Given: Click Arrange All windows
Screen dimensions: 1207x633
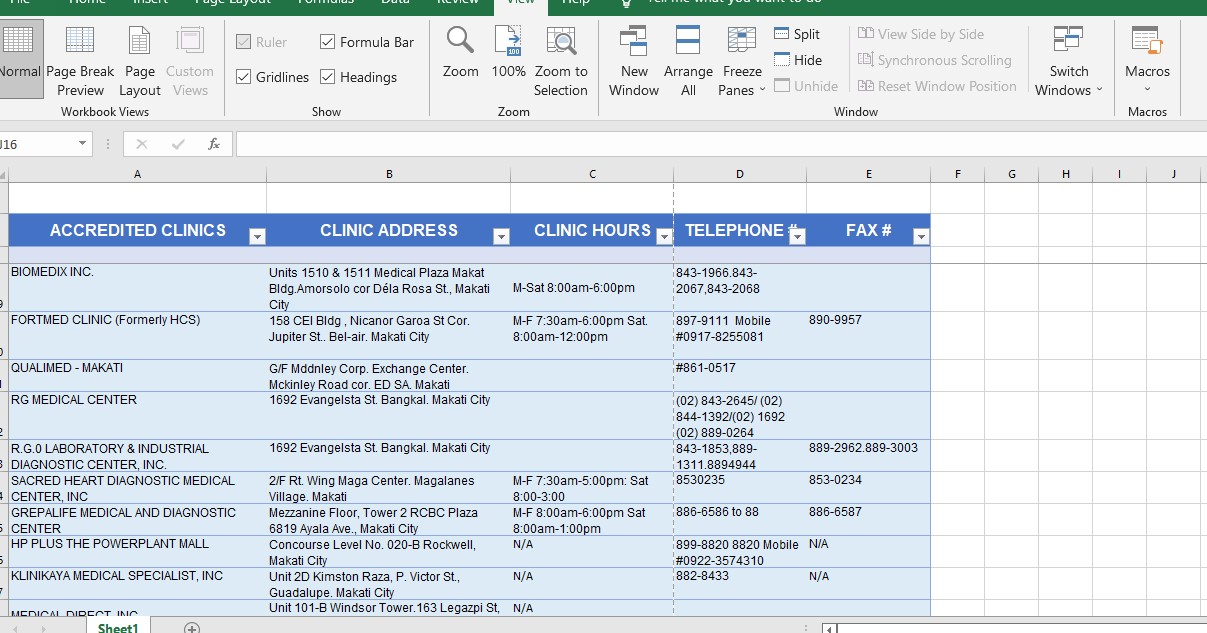Looking at the screenshot, I should (x=688, y=59).
